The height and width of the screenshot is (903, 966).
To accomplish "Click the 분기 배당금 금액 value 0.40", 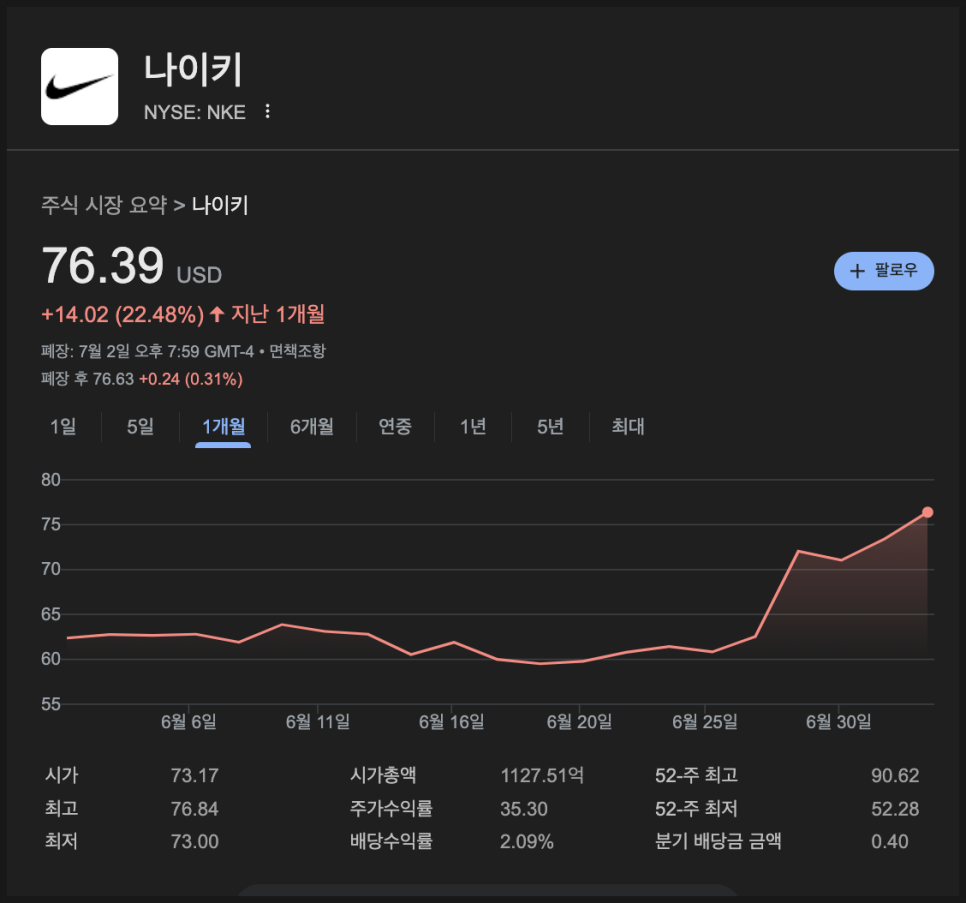I will pos(890,841).
